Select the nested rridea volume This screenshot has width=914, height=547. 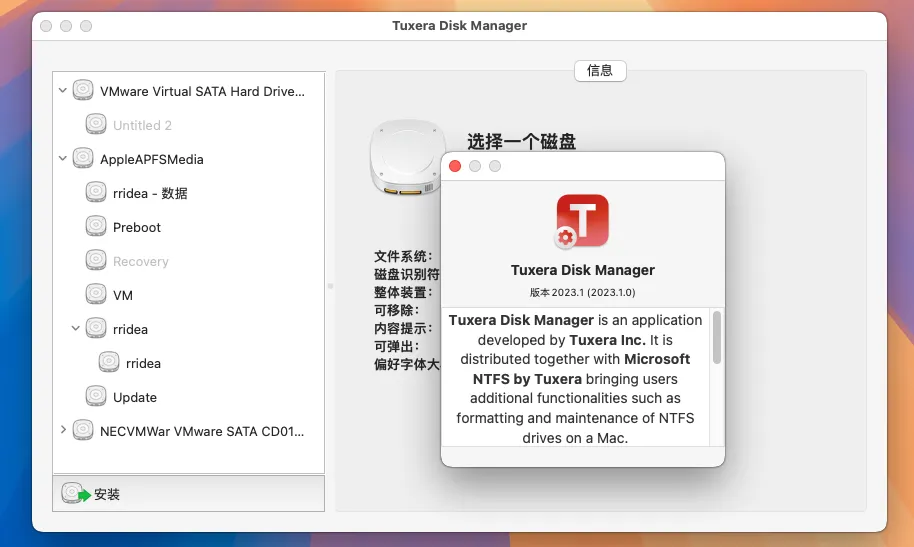(143, 363)
